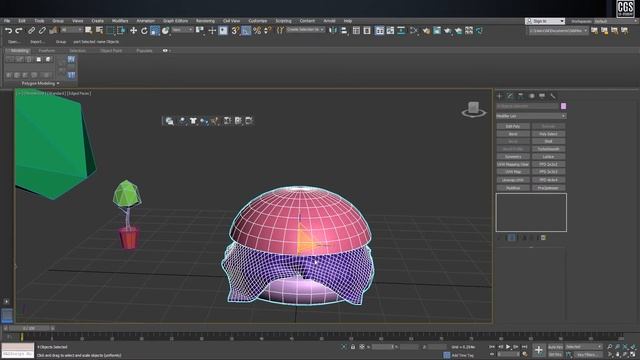Toggle Pin Stack under modifier stack
The image size is (640, 360).
point(500,238)
